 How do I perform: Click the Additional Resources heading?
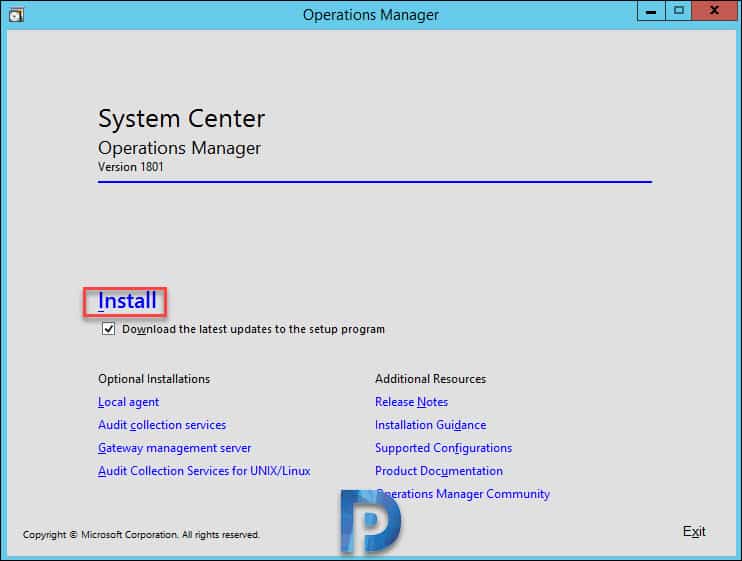pyautogui.click(x=430, y=379)
